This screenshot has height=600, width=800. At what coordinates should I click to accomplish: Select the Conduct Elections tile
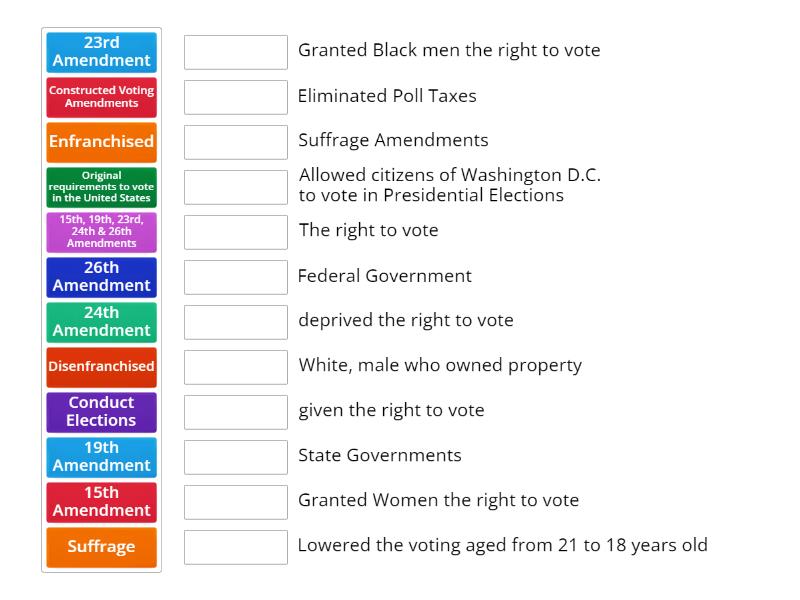[101, 412]
